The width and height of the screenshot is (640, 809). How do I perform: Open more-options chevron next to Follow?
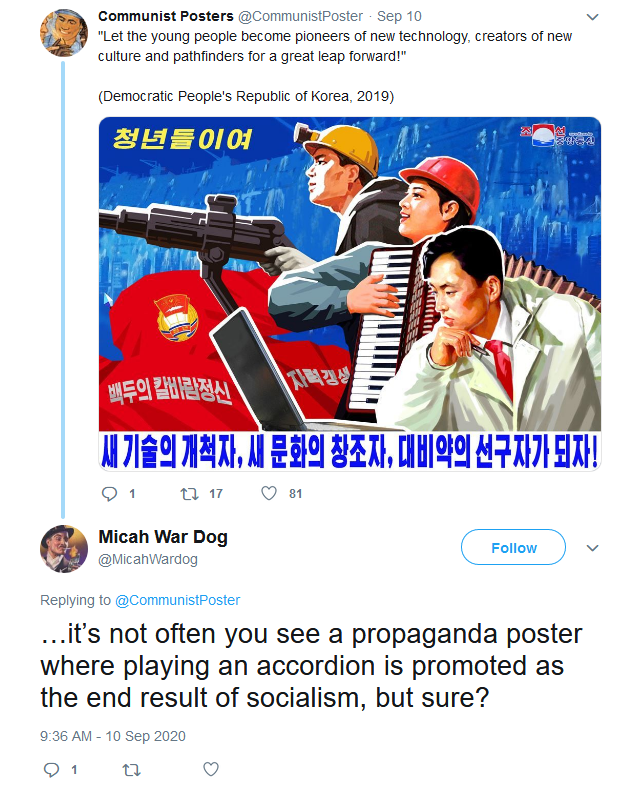(x=593, y=548)
